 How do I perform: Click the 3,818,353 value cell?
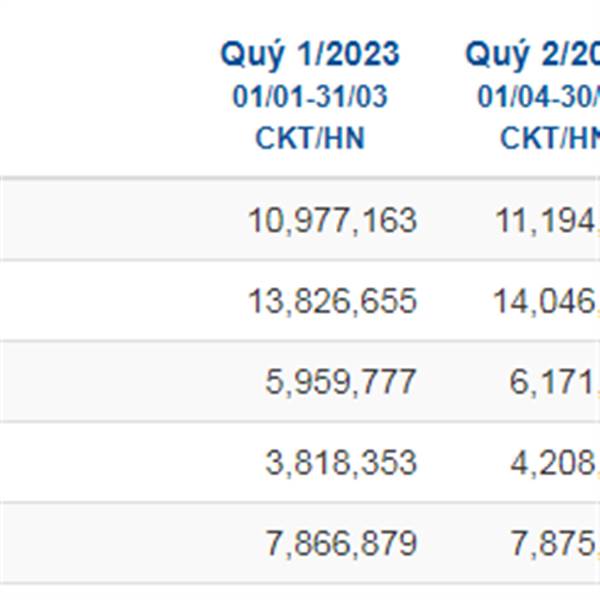click(x=340, y=463)
